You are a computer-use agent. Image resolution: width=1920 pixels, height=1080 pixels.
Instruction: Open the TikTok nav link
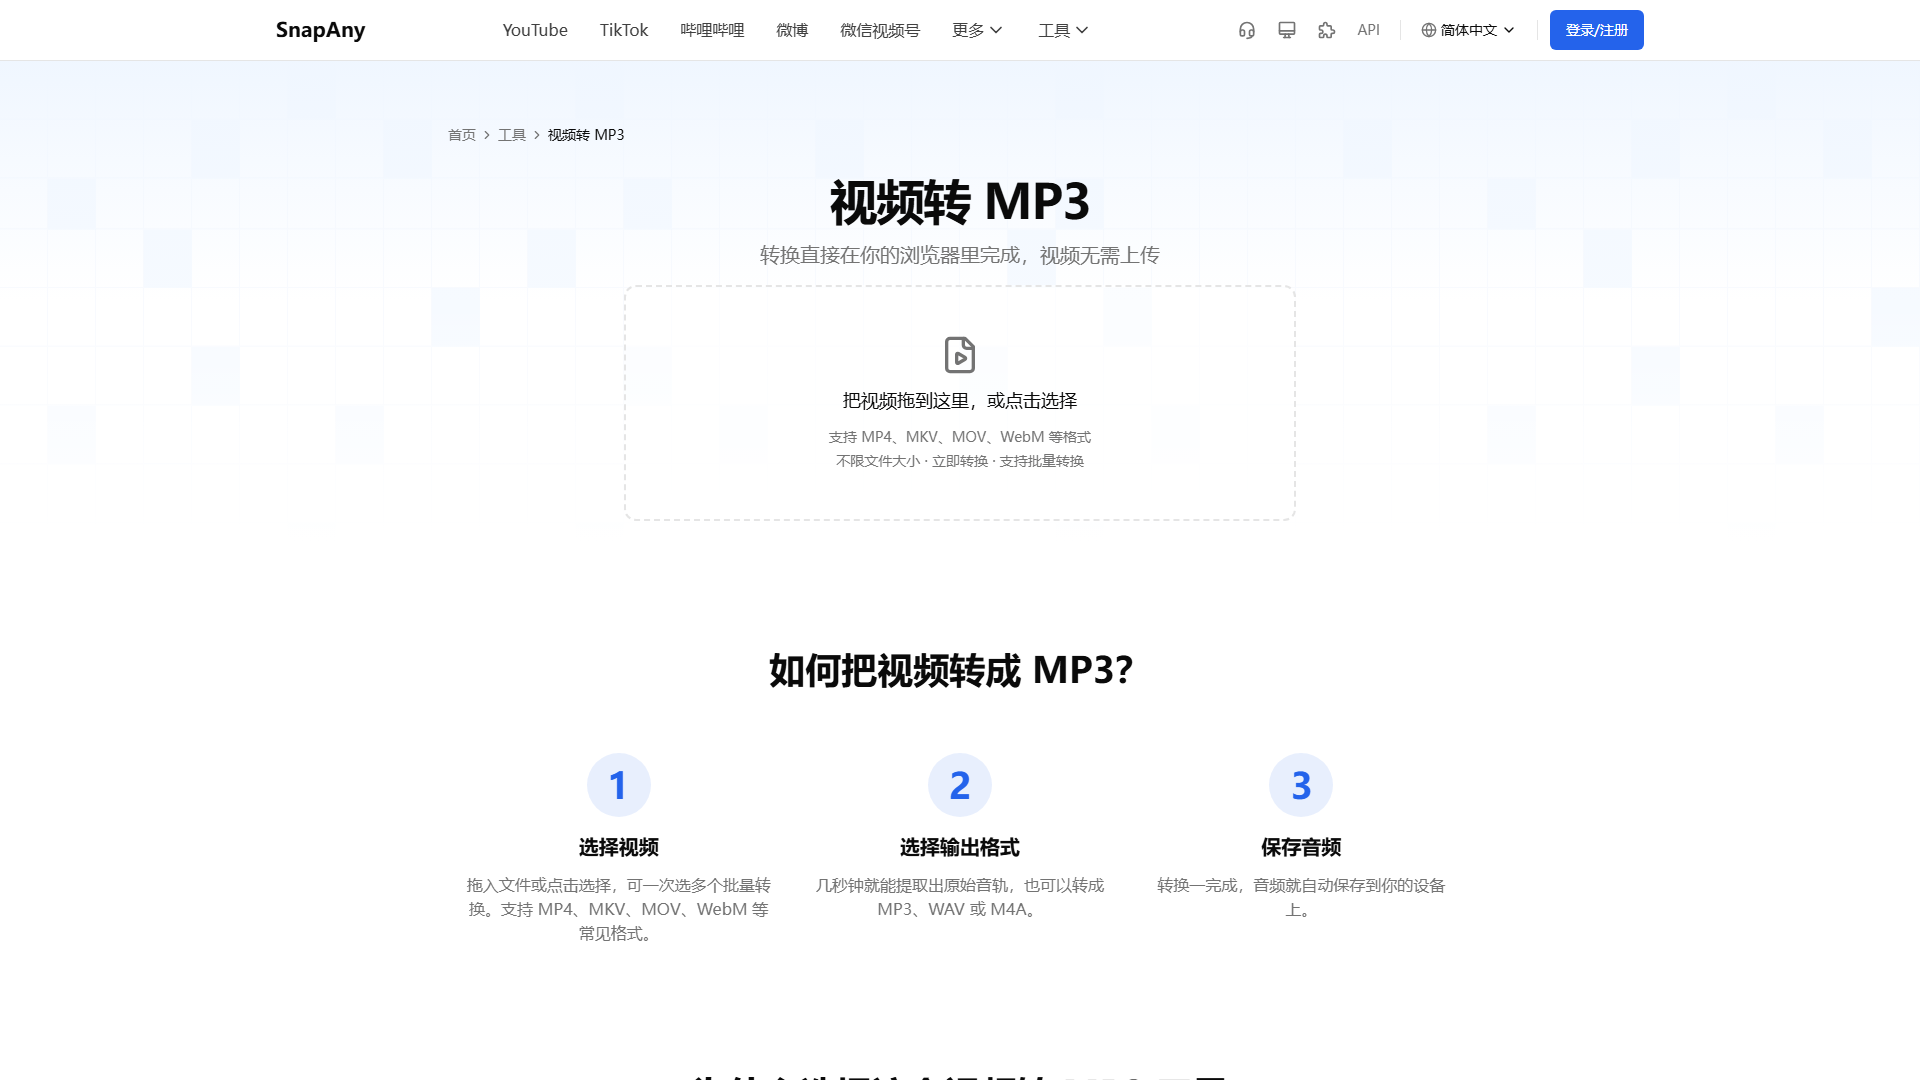click(x=624, y=30)
